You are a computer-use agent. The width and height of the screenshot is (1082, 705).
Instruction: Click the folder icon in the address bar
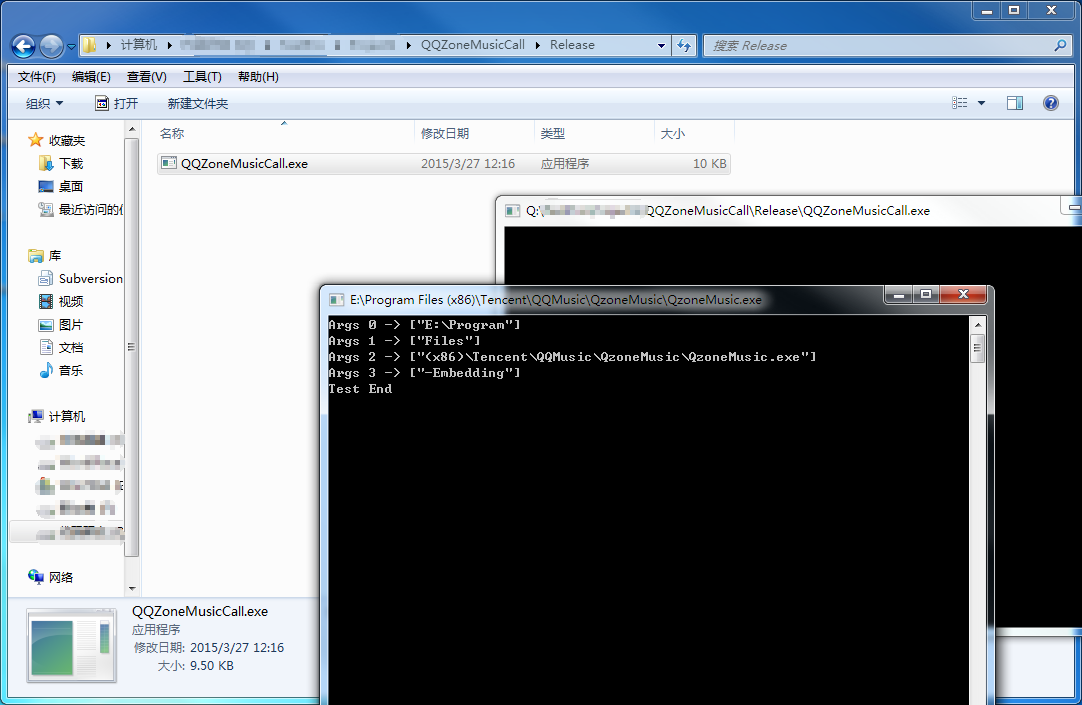[x=89, y=46]
